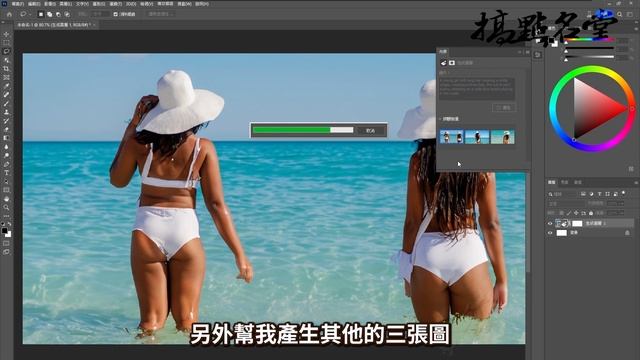Select the Gradient tool
The width and height of the screenshot is (640, 360).
pos(6,138)
